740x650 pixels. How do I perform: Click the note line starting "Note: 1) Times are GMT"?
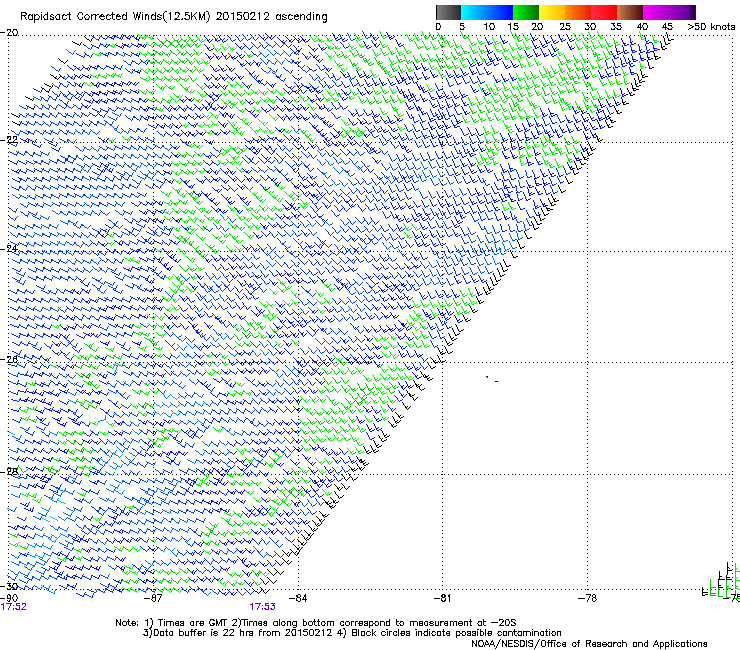[315, 623]
